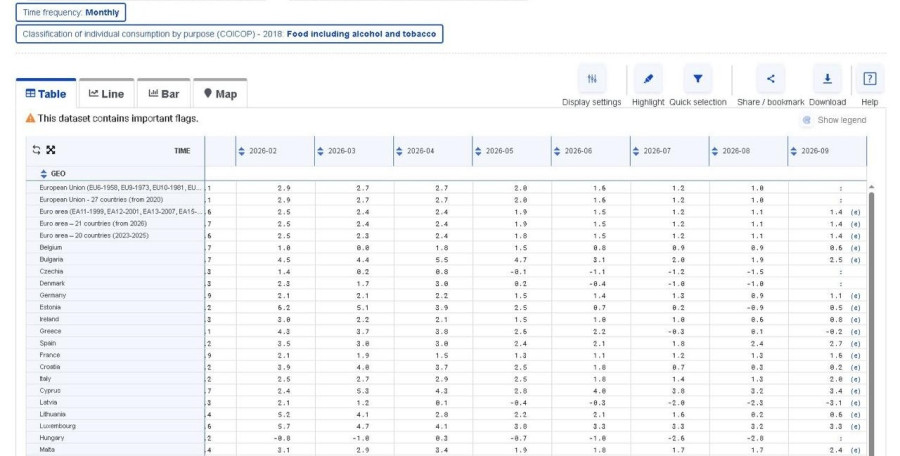The width and height of the screenshot is (900, 456).
Task: Click Latvia's 2026-09 value -3.1
Action: 834,403
